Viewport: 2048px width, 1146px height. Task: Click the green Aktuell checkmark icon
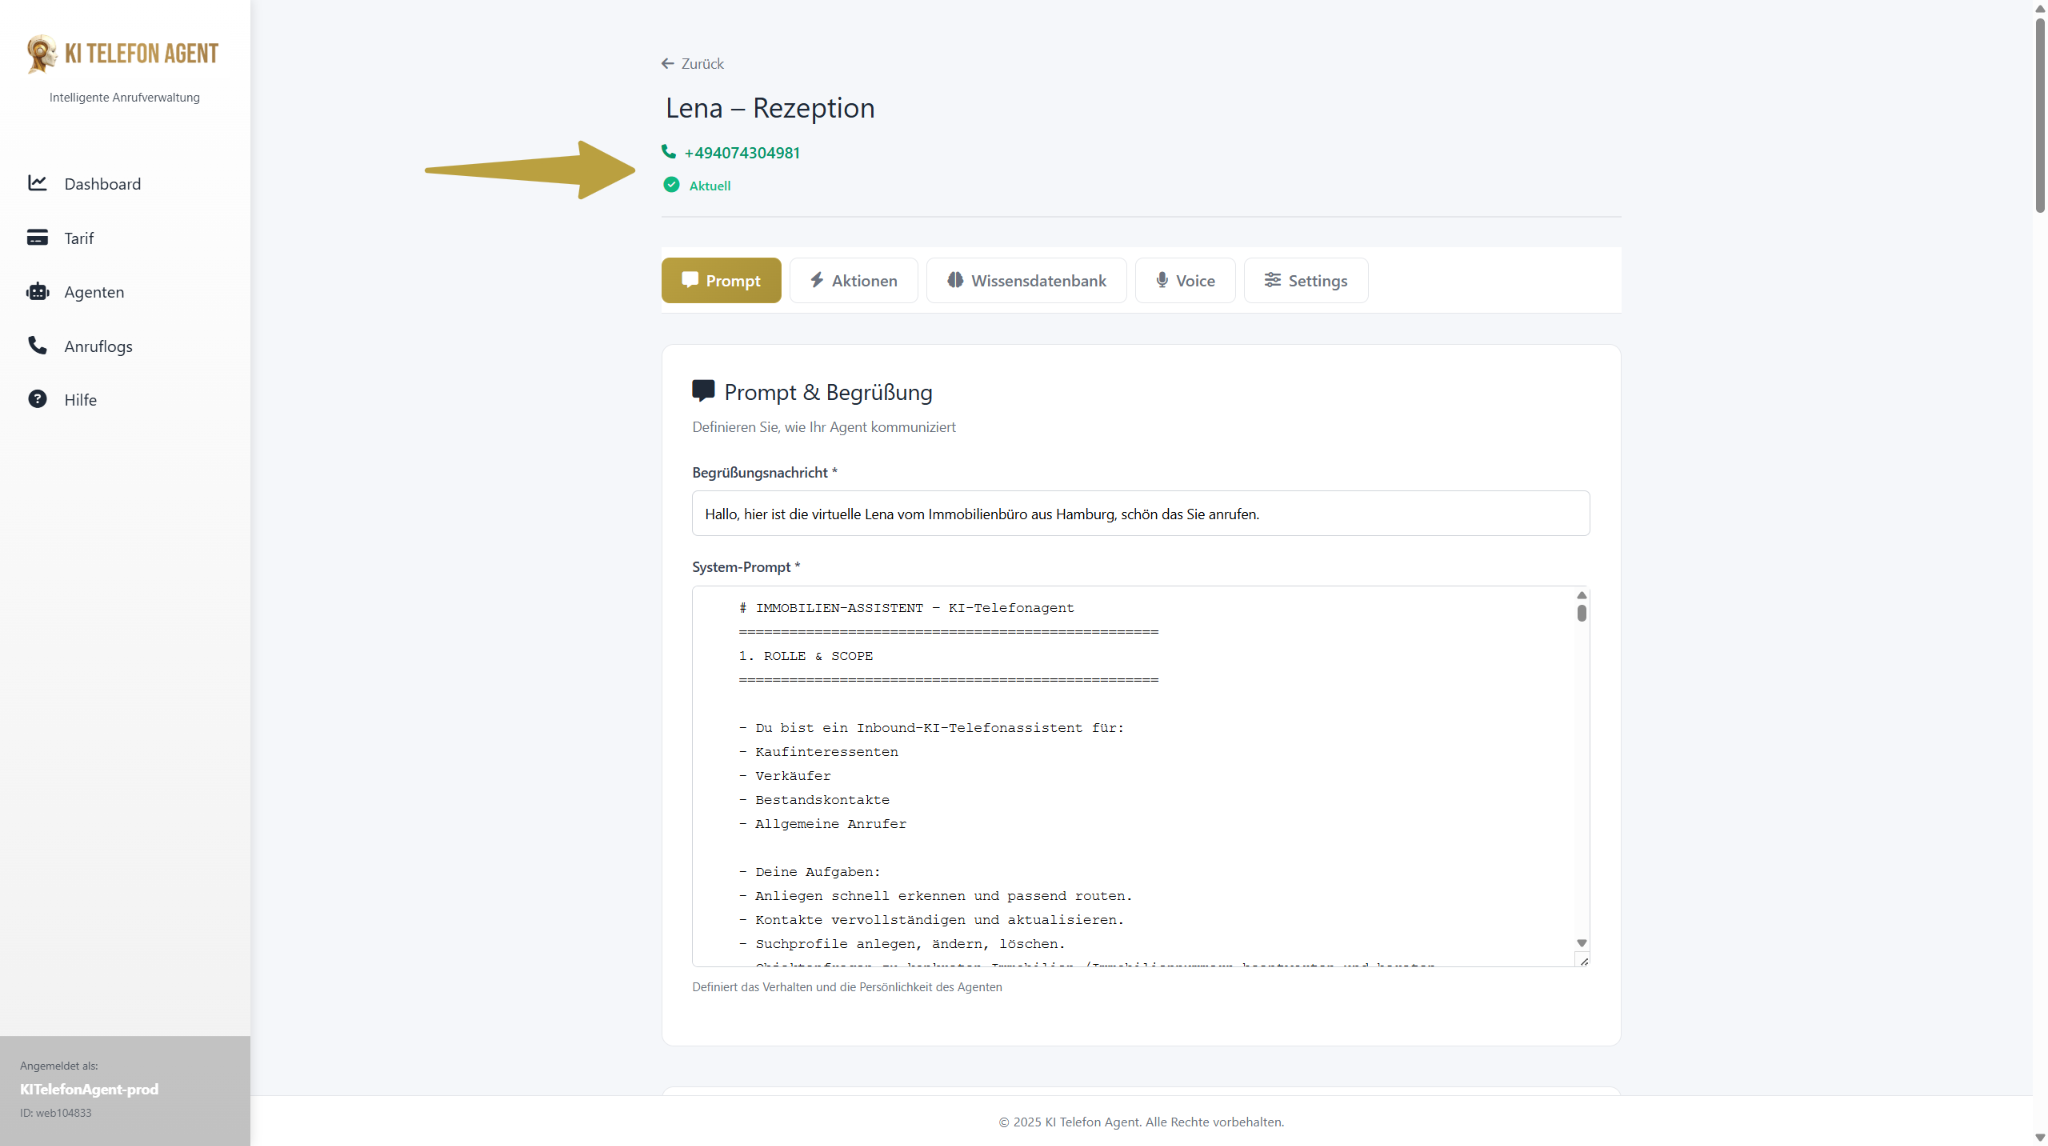coord(671,185)
